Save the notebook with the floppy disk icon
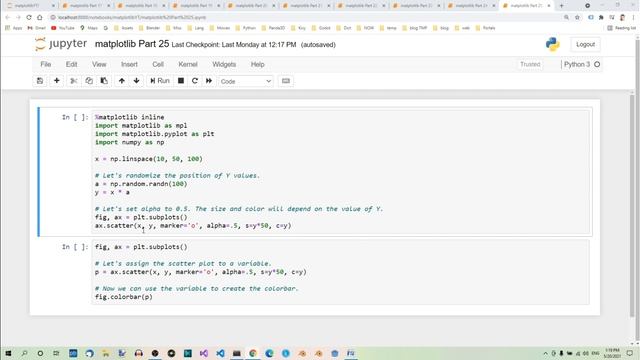The width and height of the screenshot is (640, 360). click(x=40, y=81)
